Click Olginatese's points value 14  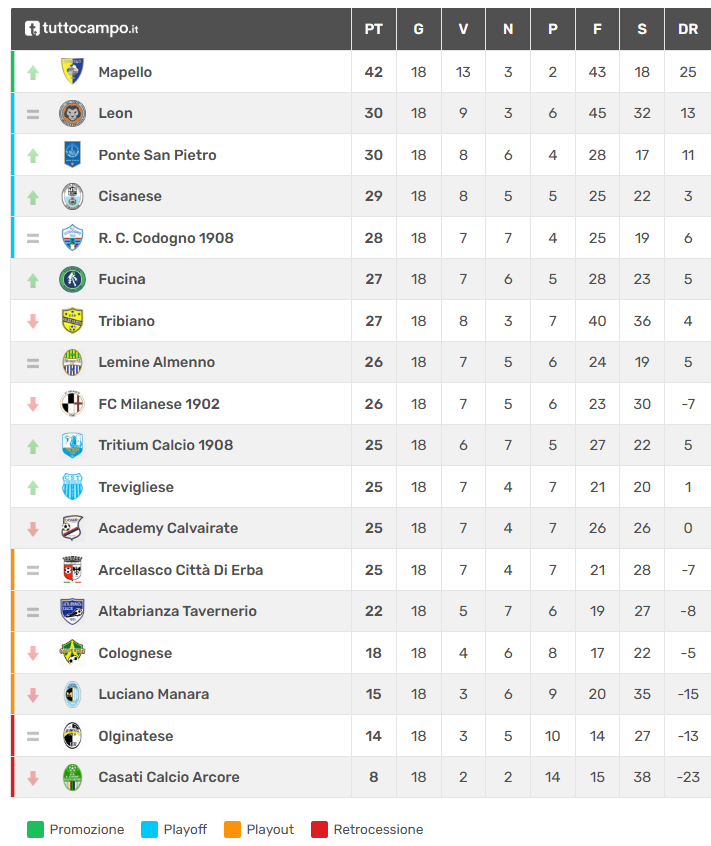(373, 736)
